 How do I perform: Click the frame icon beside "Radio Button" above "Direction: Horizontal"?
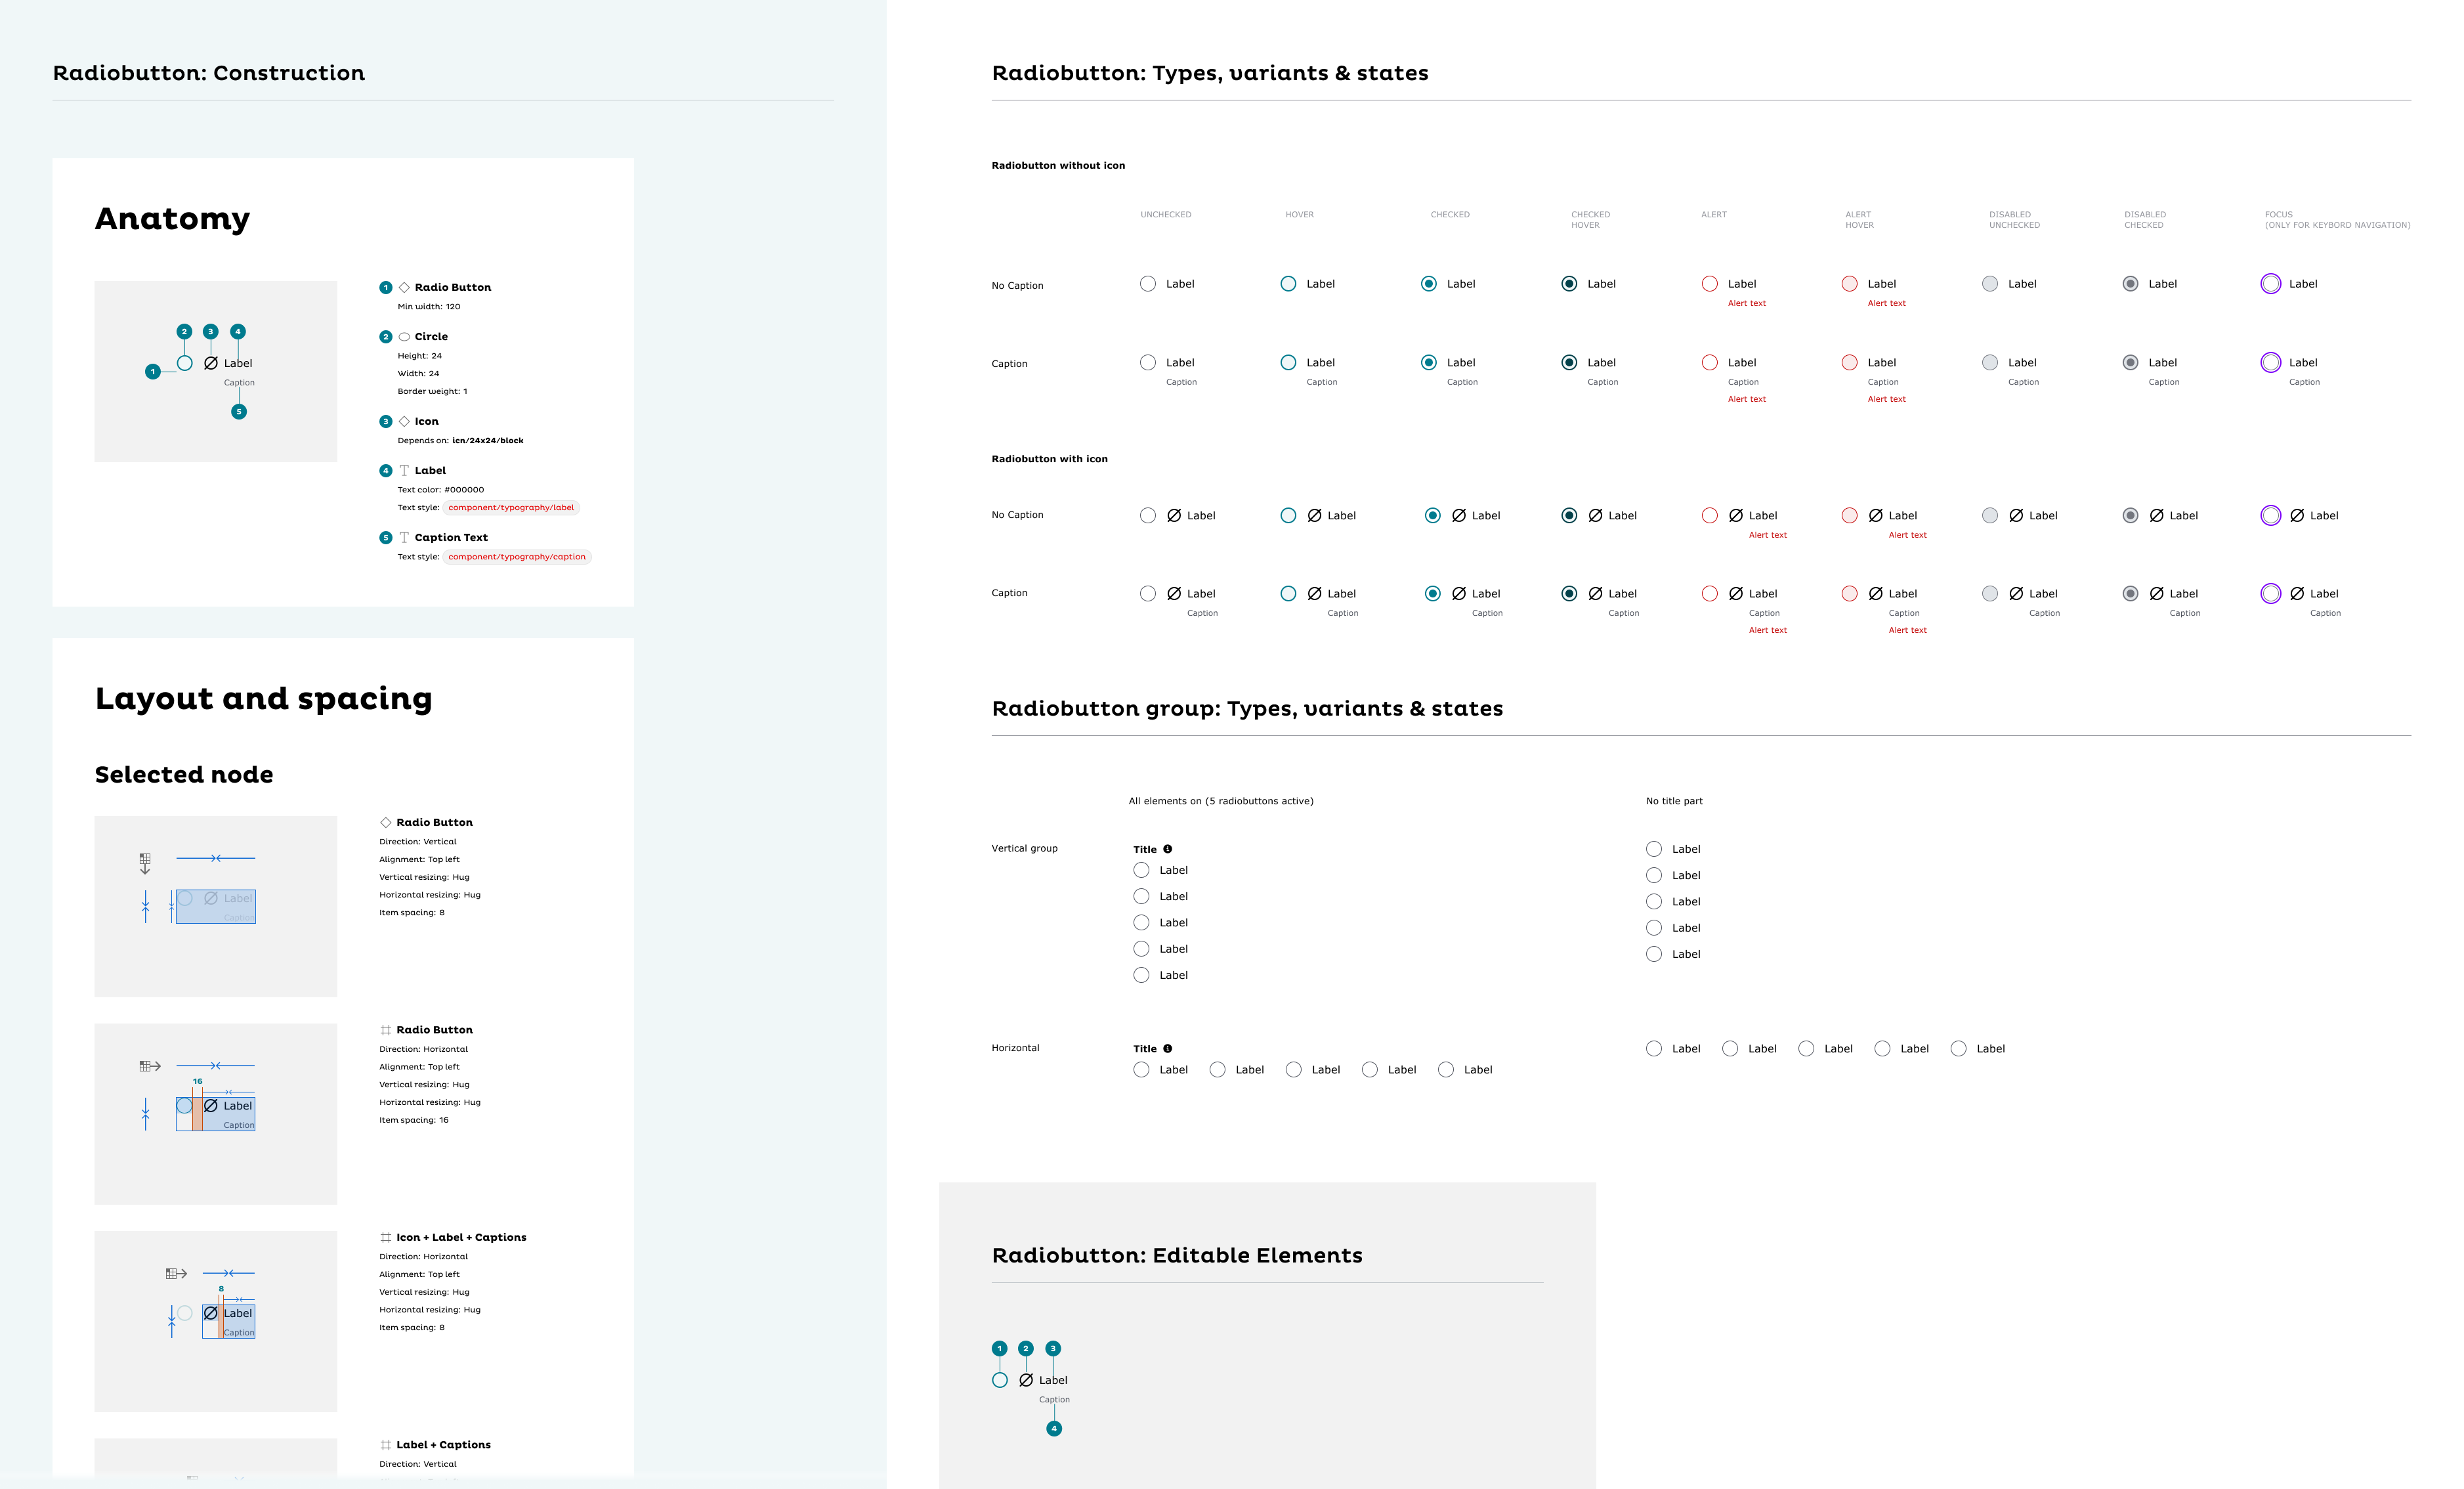click(385, 1030)
